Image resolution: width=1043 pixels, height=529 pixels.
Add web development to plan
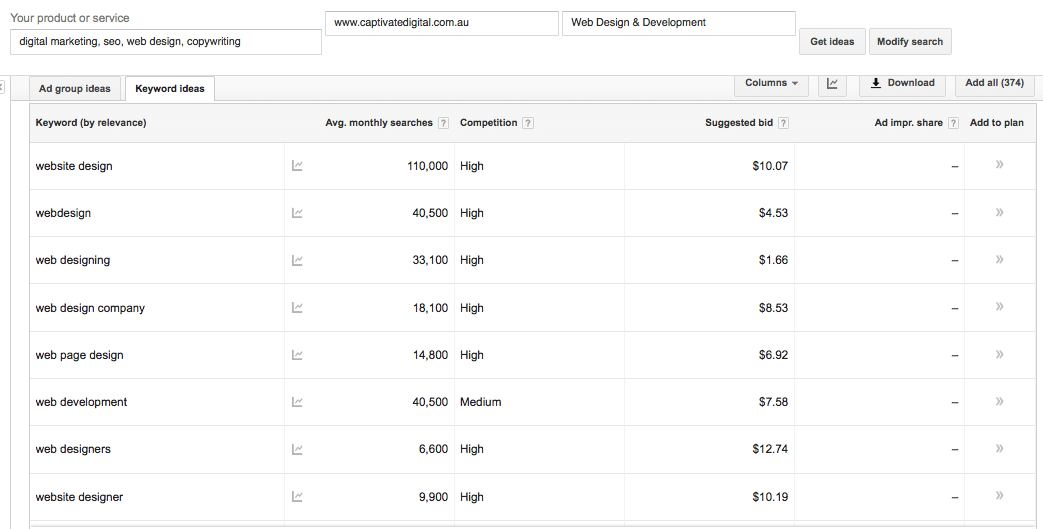999,401
